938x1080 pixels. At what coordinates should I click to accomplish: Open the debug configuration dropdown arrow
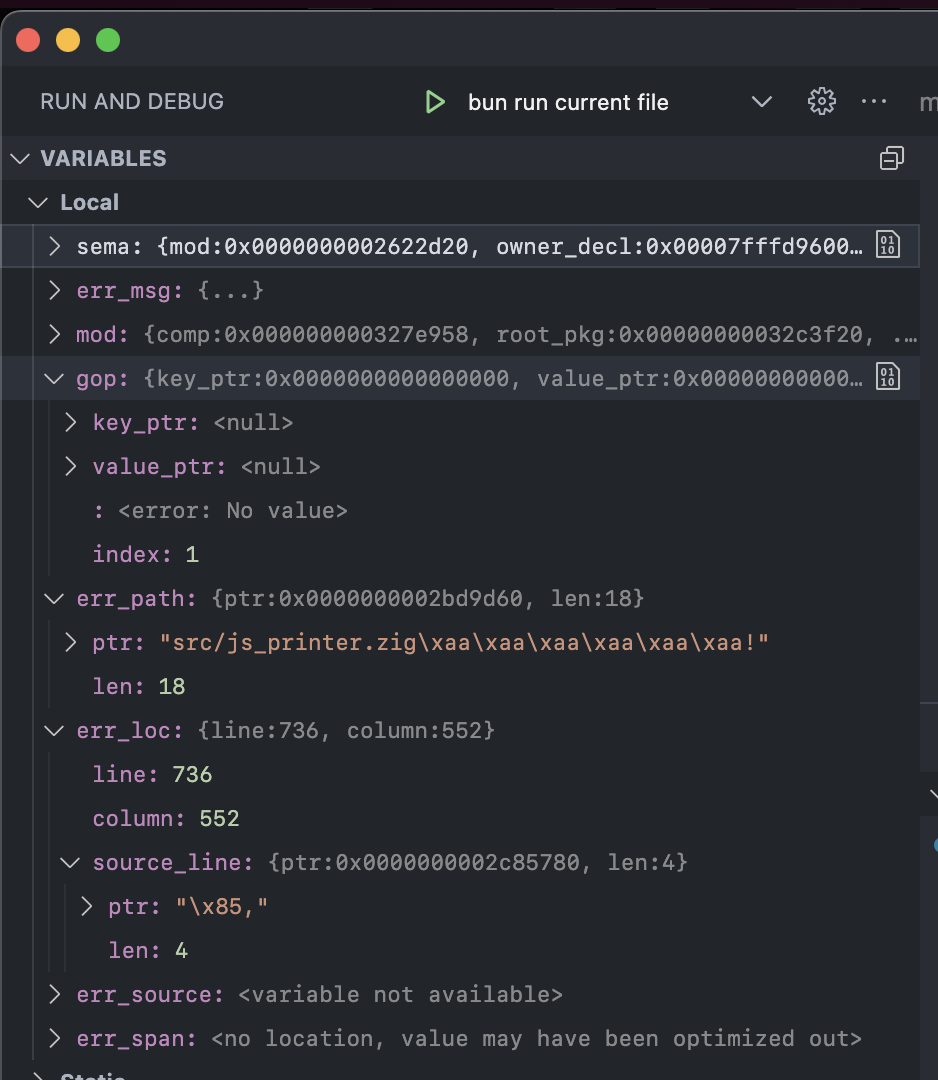[x=761, y=101]
